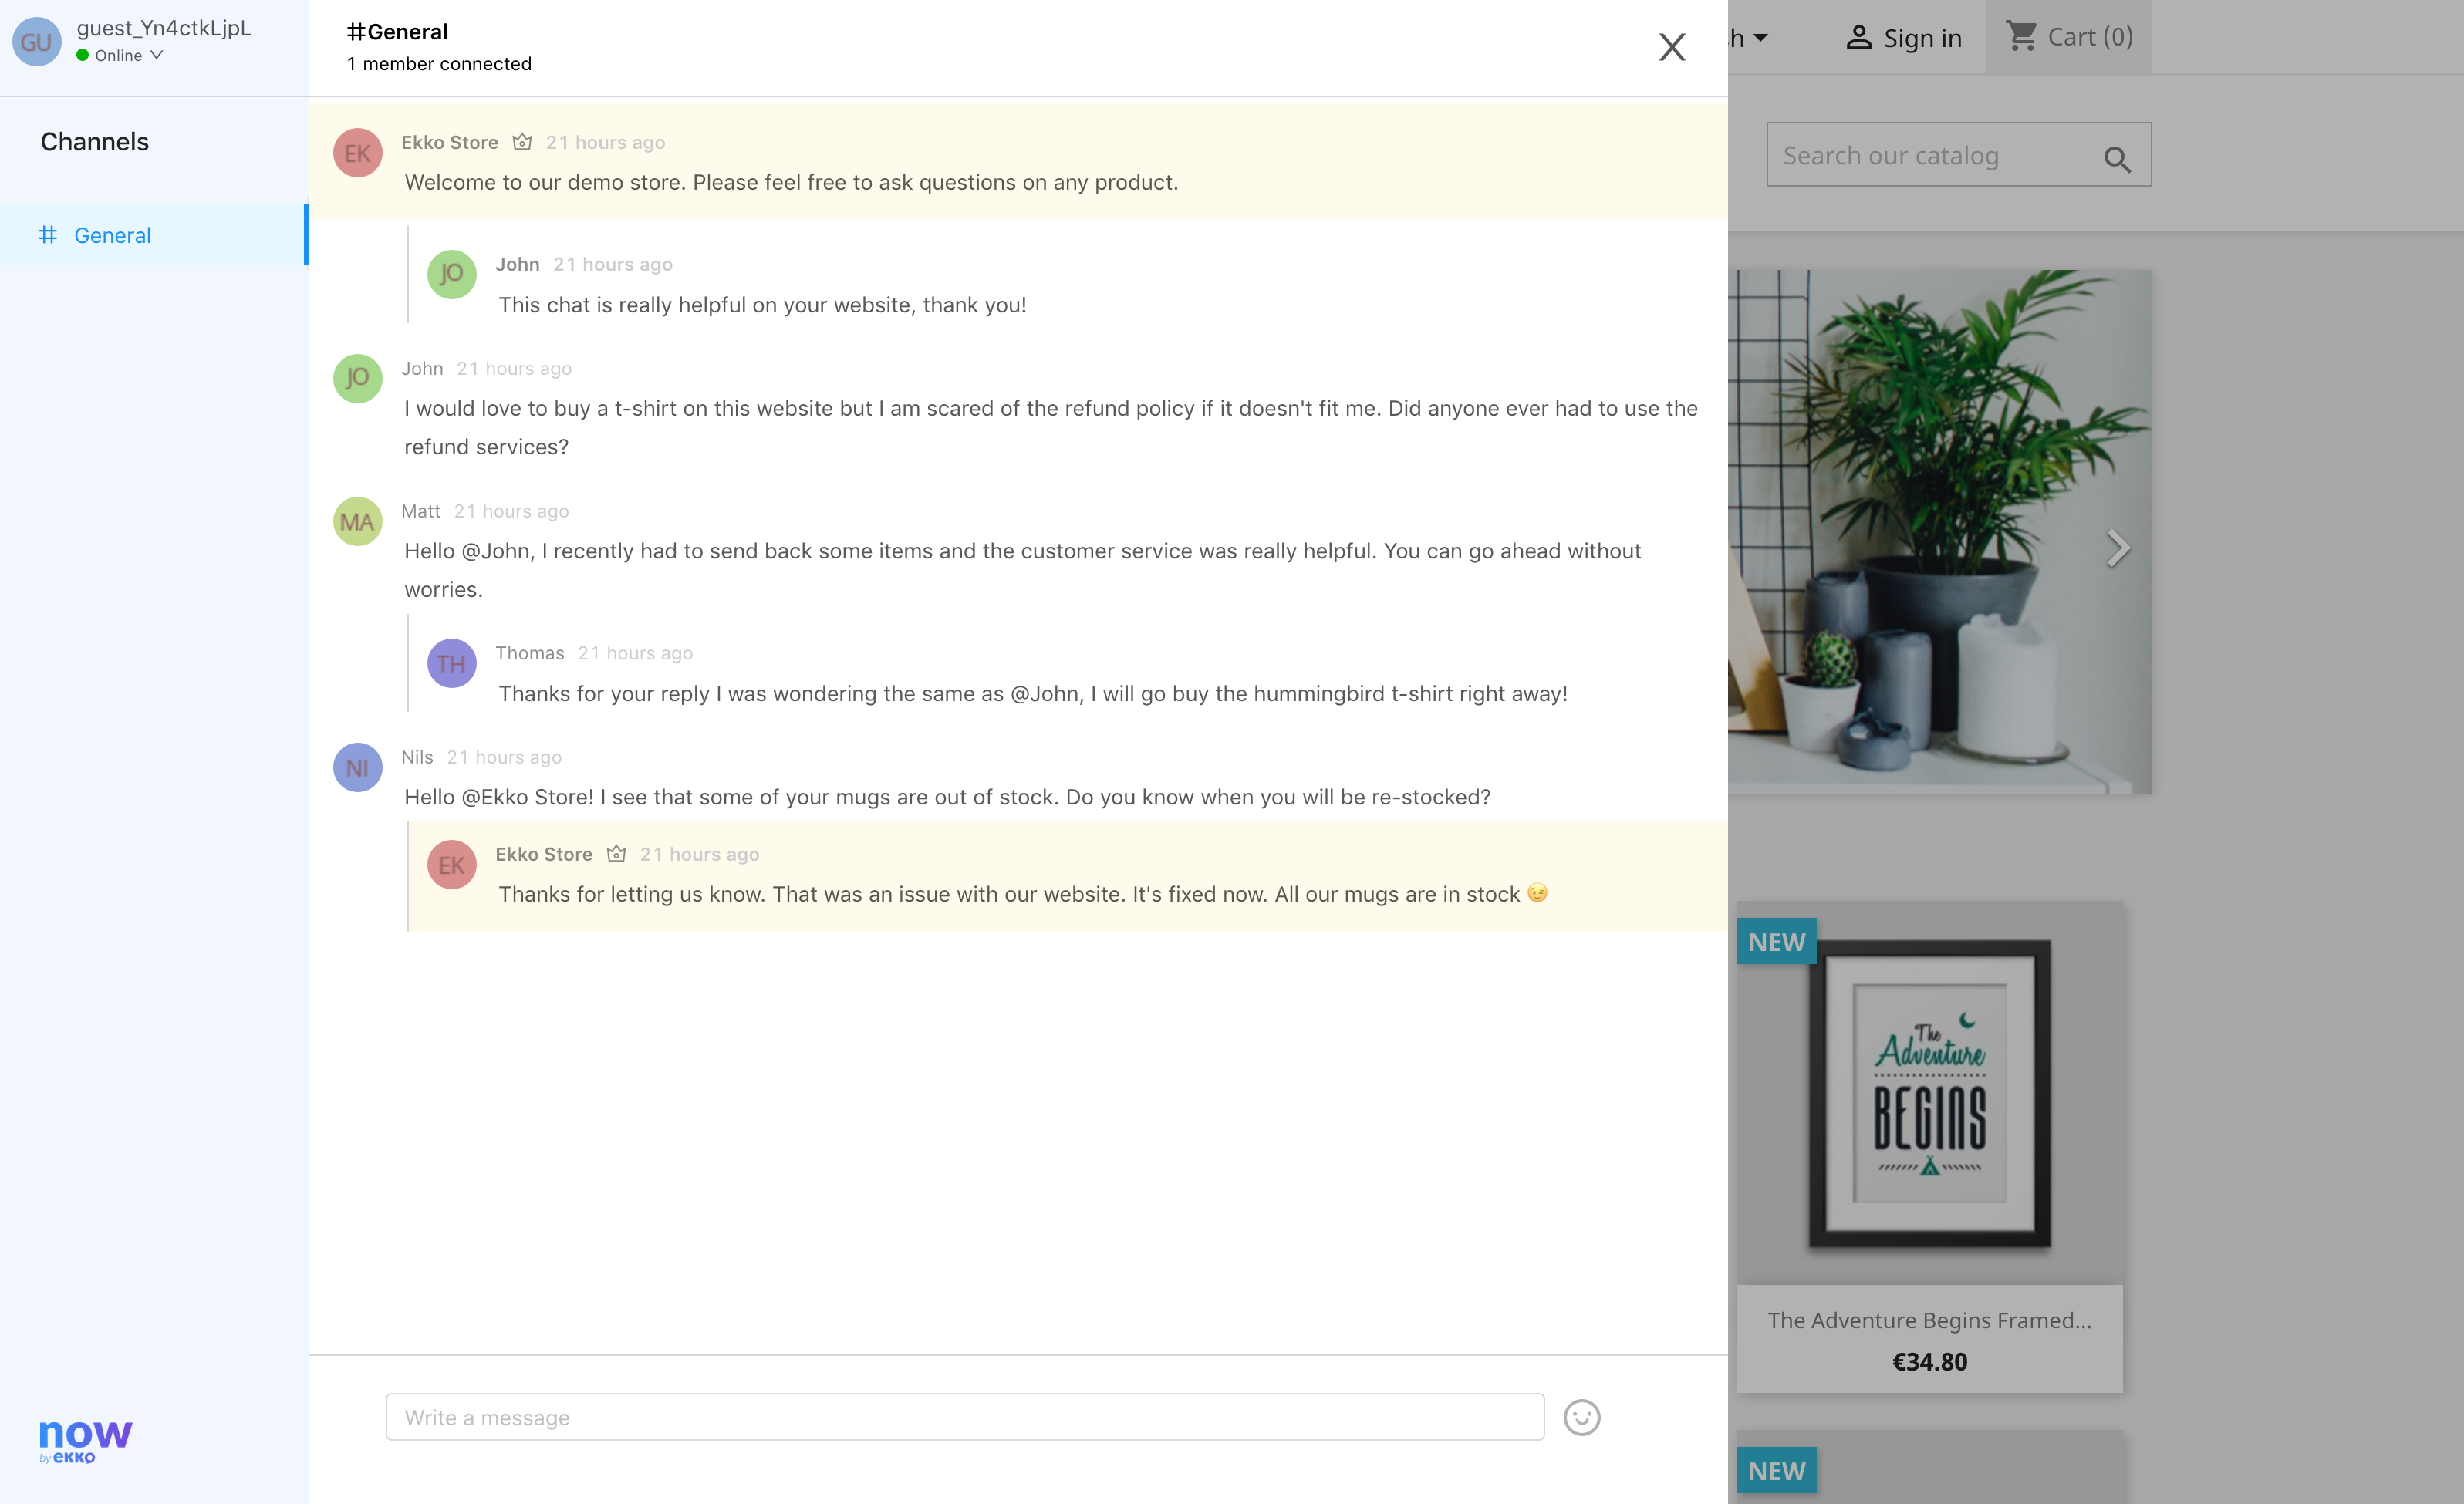Image resolution: width=2464 pixels, height=1504 pixels.
Task: Click the Sign in link
Action: [1903, 38]
